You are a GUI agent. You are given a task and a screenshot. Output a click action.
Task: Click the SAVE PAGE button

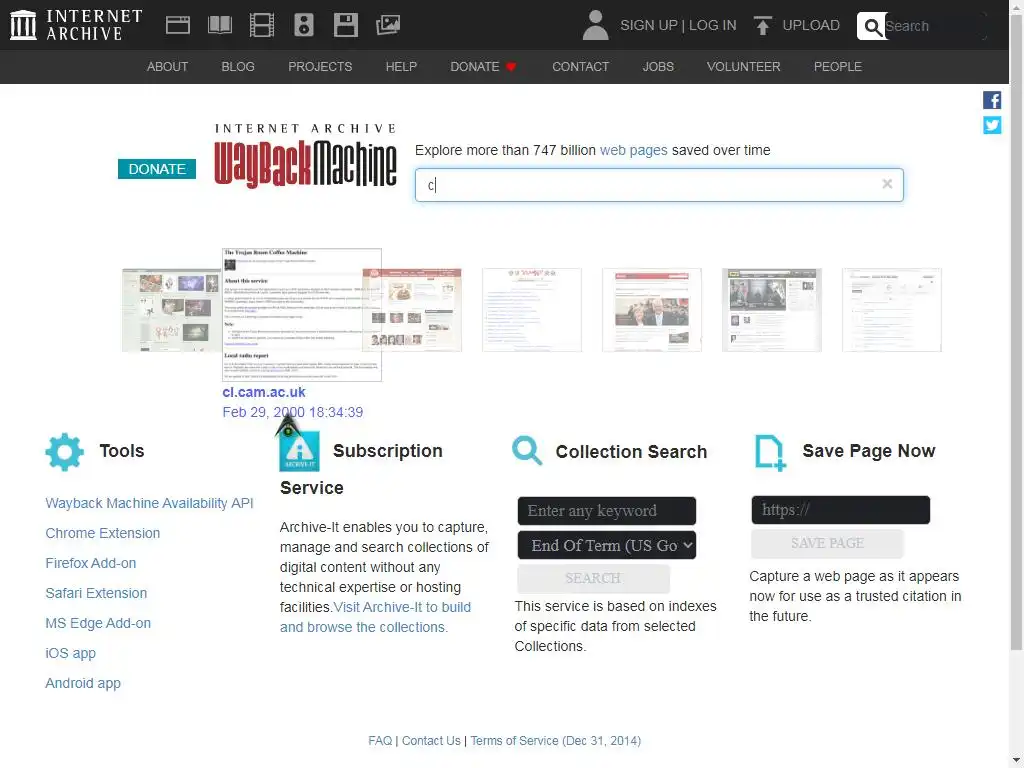[x=827, y=543]
